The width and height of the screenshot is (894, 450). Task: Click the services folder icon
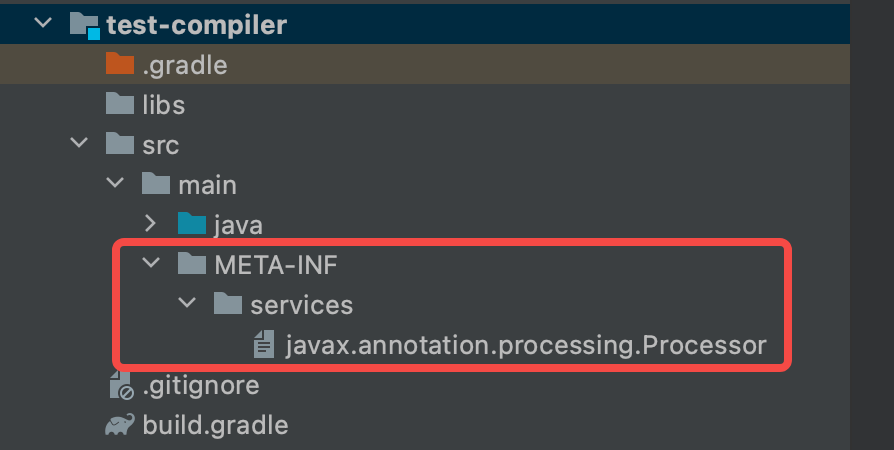click(227, 304)
